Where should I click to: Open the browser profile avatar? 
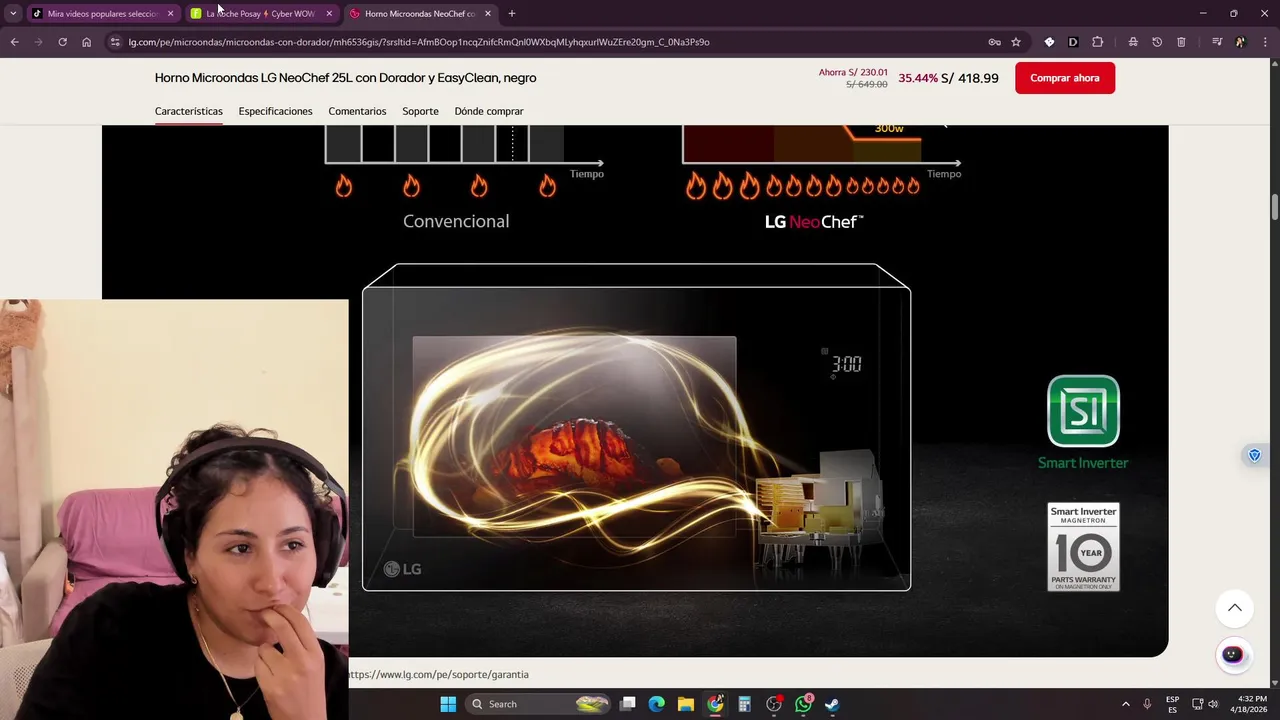pos(1241,42)
